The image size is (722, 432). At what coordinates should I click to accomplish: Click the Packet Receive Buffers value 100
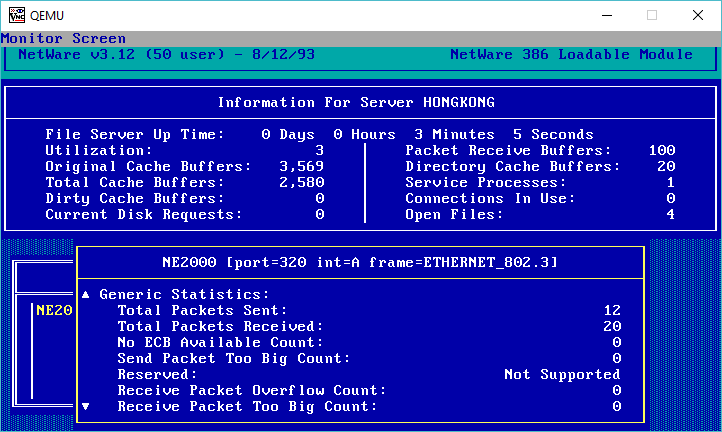coord(662,151)
